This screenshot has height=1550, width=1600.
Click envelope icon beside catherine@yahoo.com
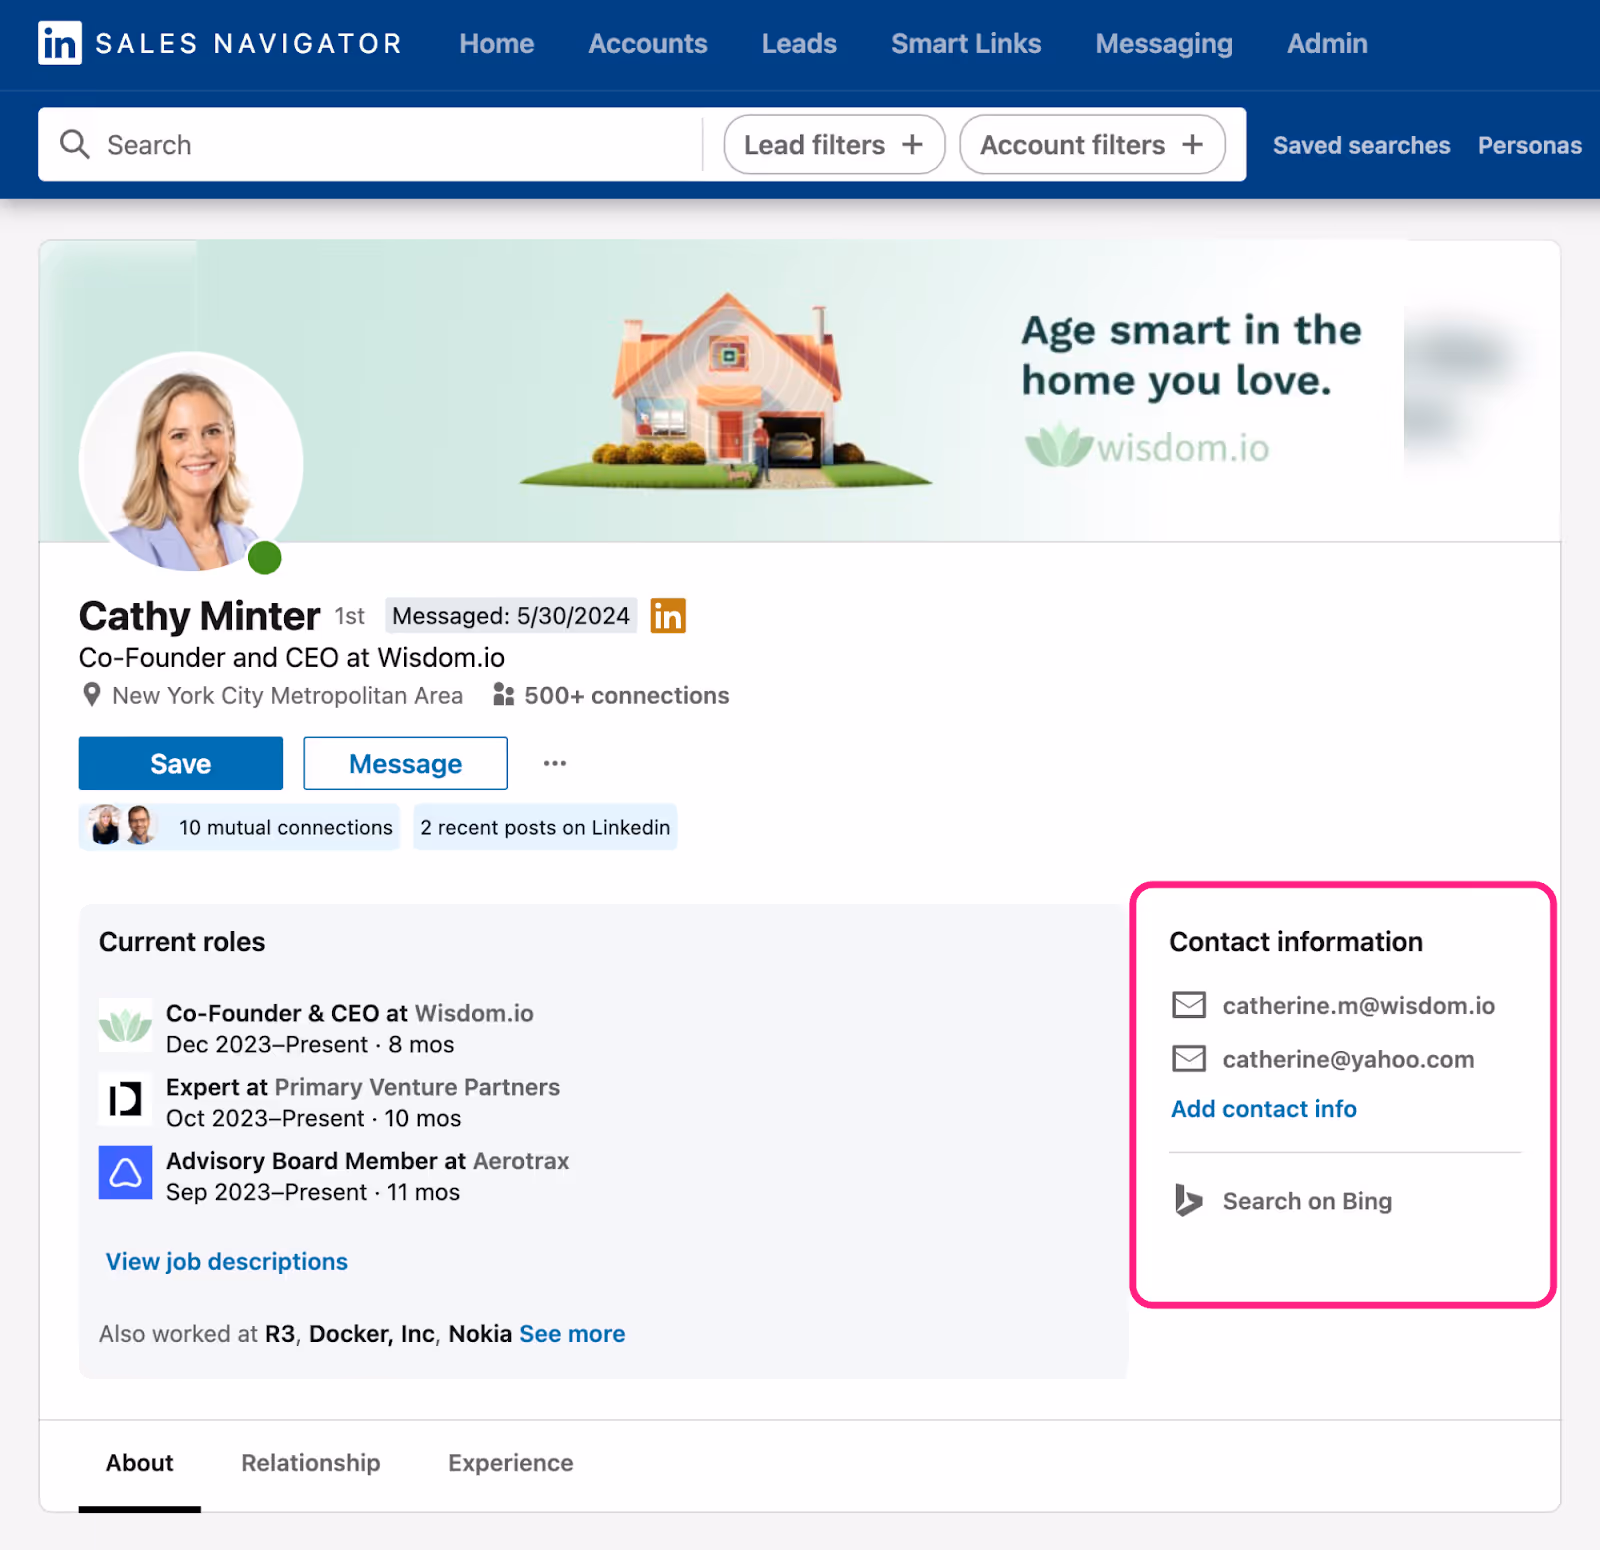tap(1189, 1059)
